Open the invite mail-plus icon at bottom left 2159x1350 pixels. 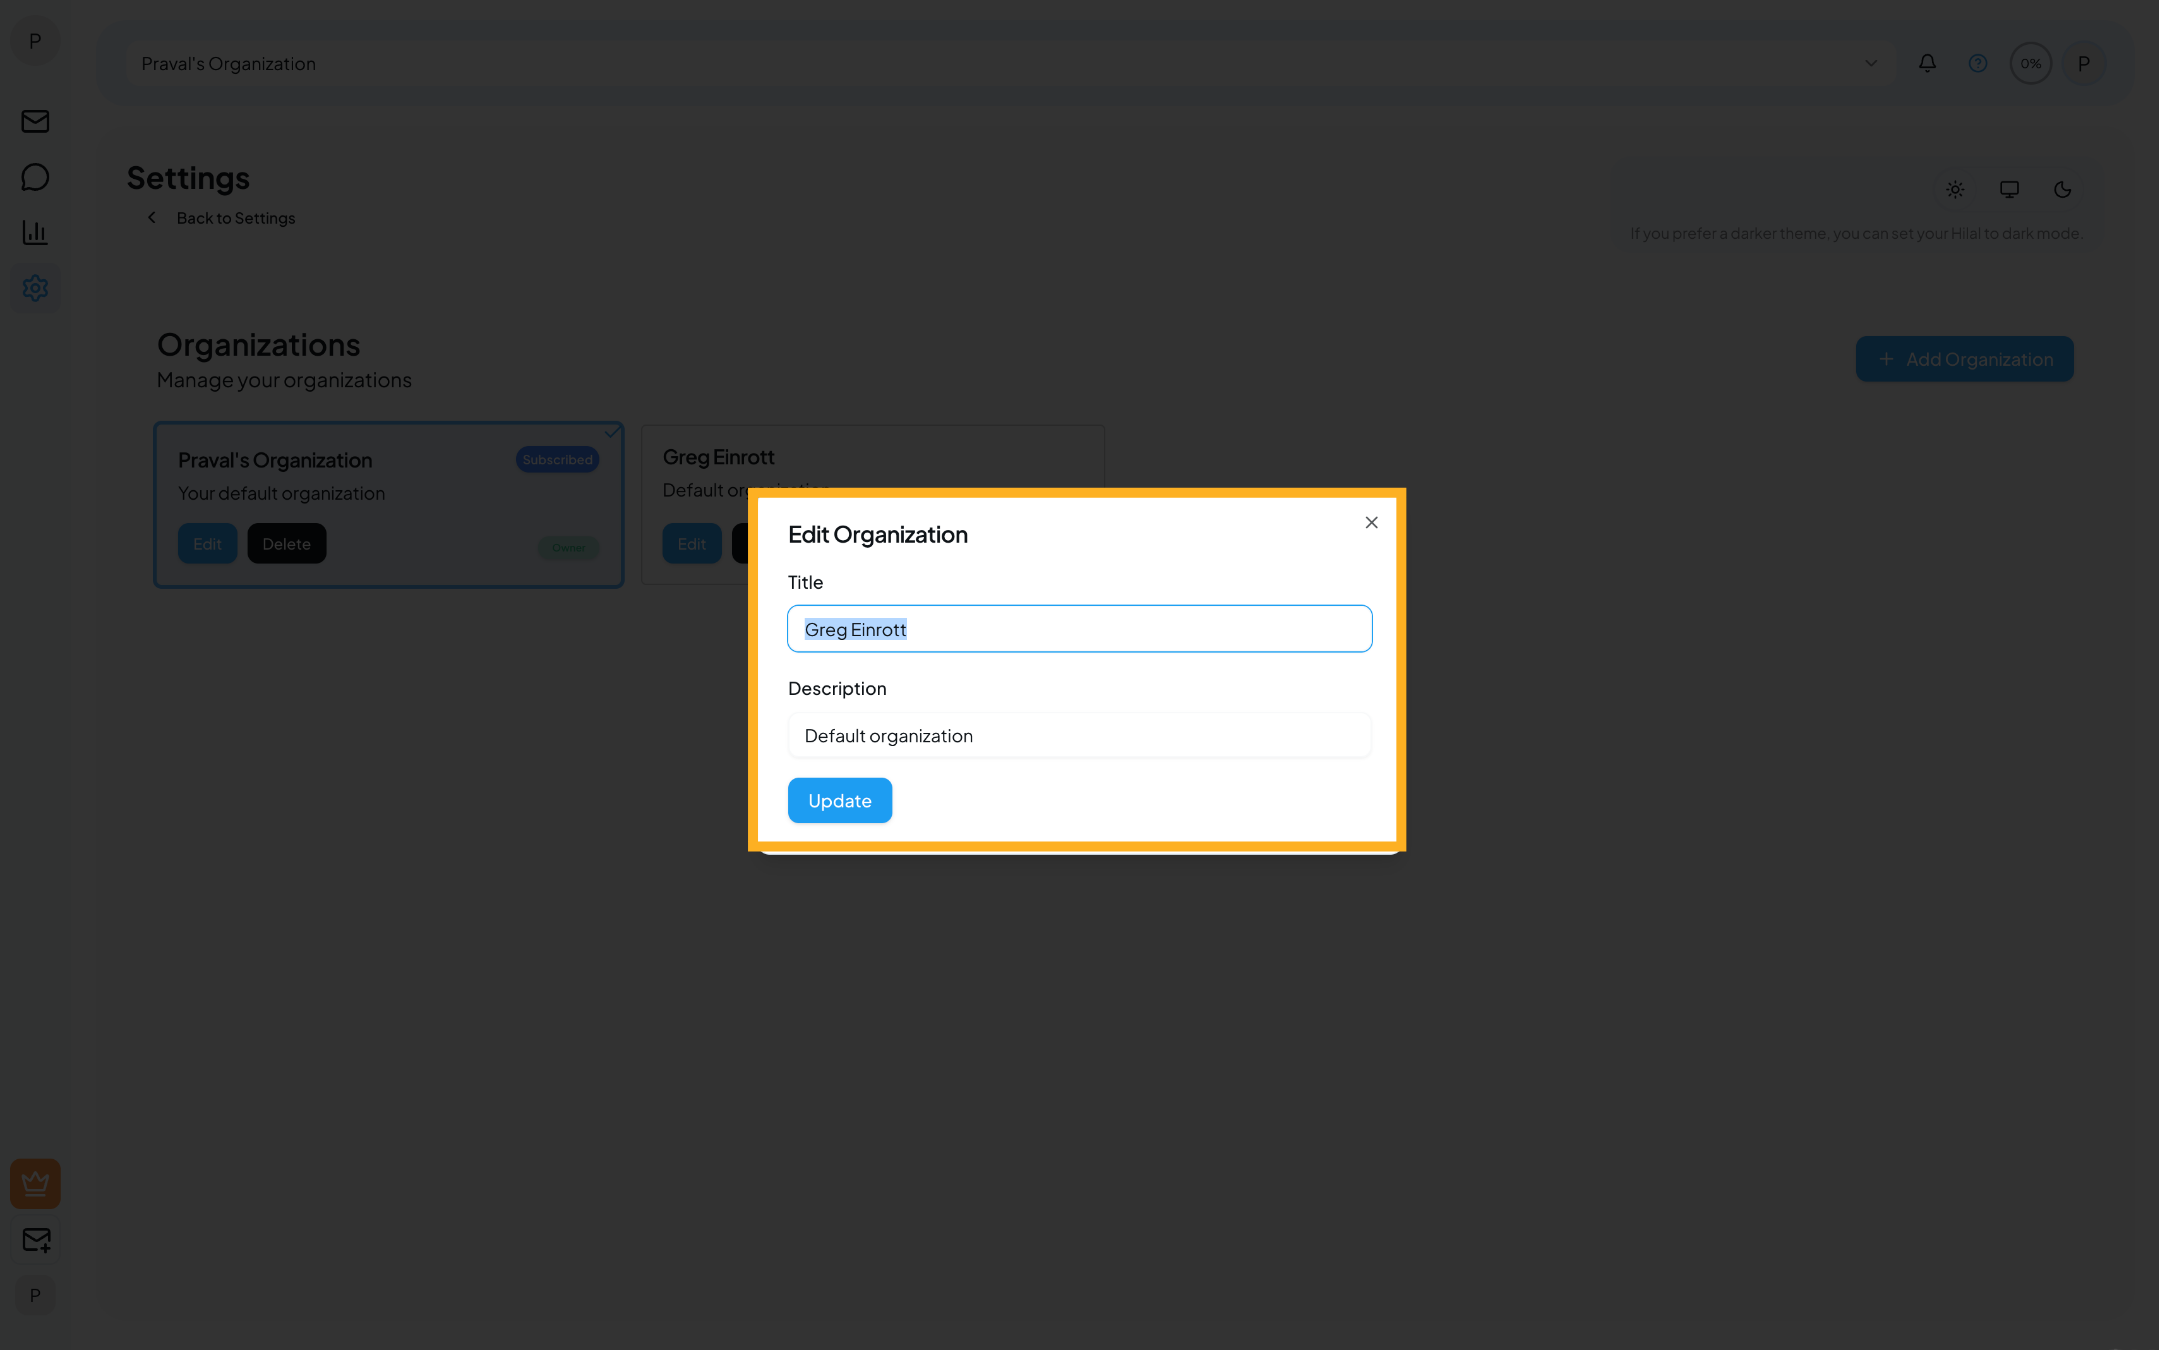click(35, 1241)
